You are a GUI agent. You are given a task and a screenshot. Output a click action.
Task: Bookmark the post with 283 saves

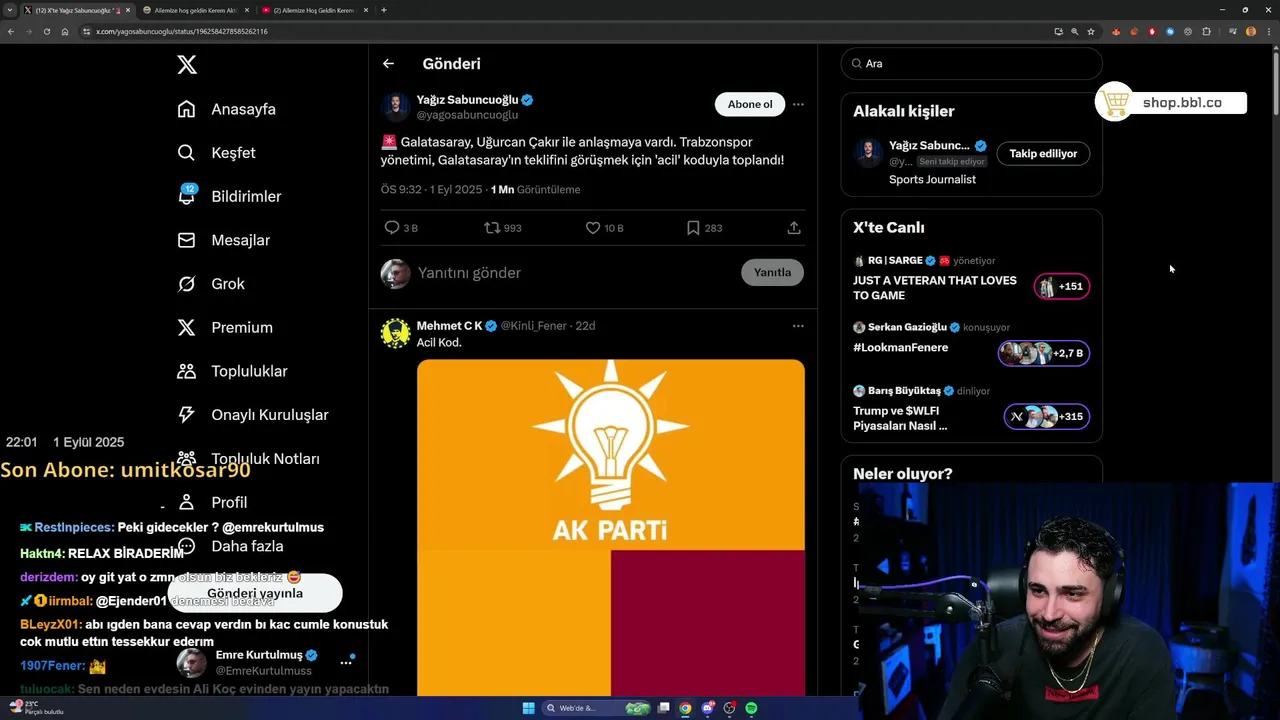click(x=704, y=228)
